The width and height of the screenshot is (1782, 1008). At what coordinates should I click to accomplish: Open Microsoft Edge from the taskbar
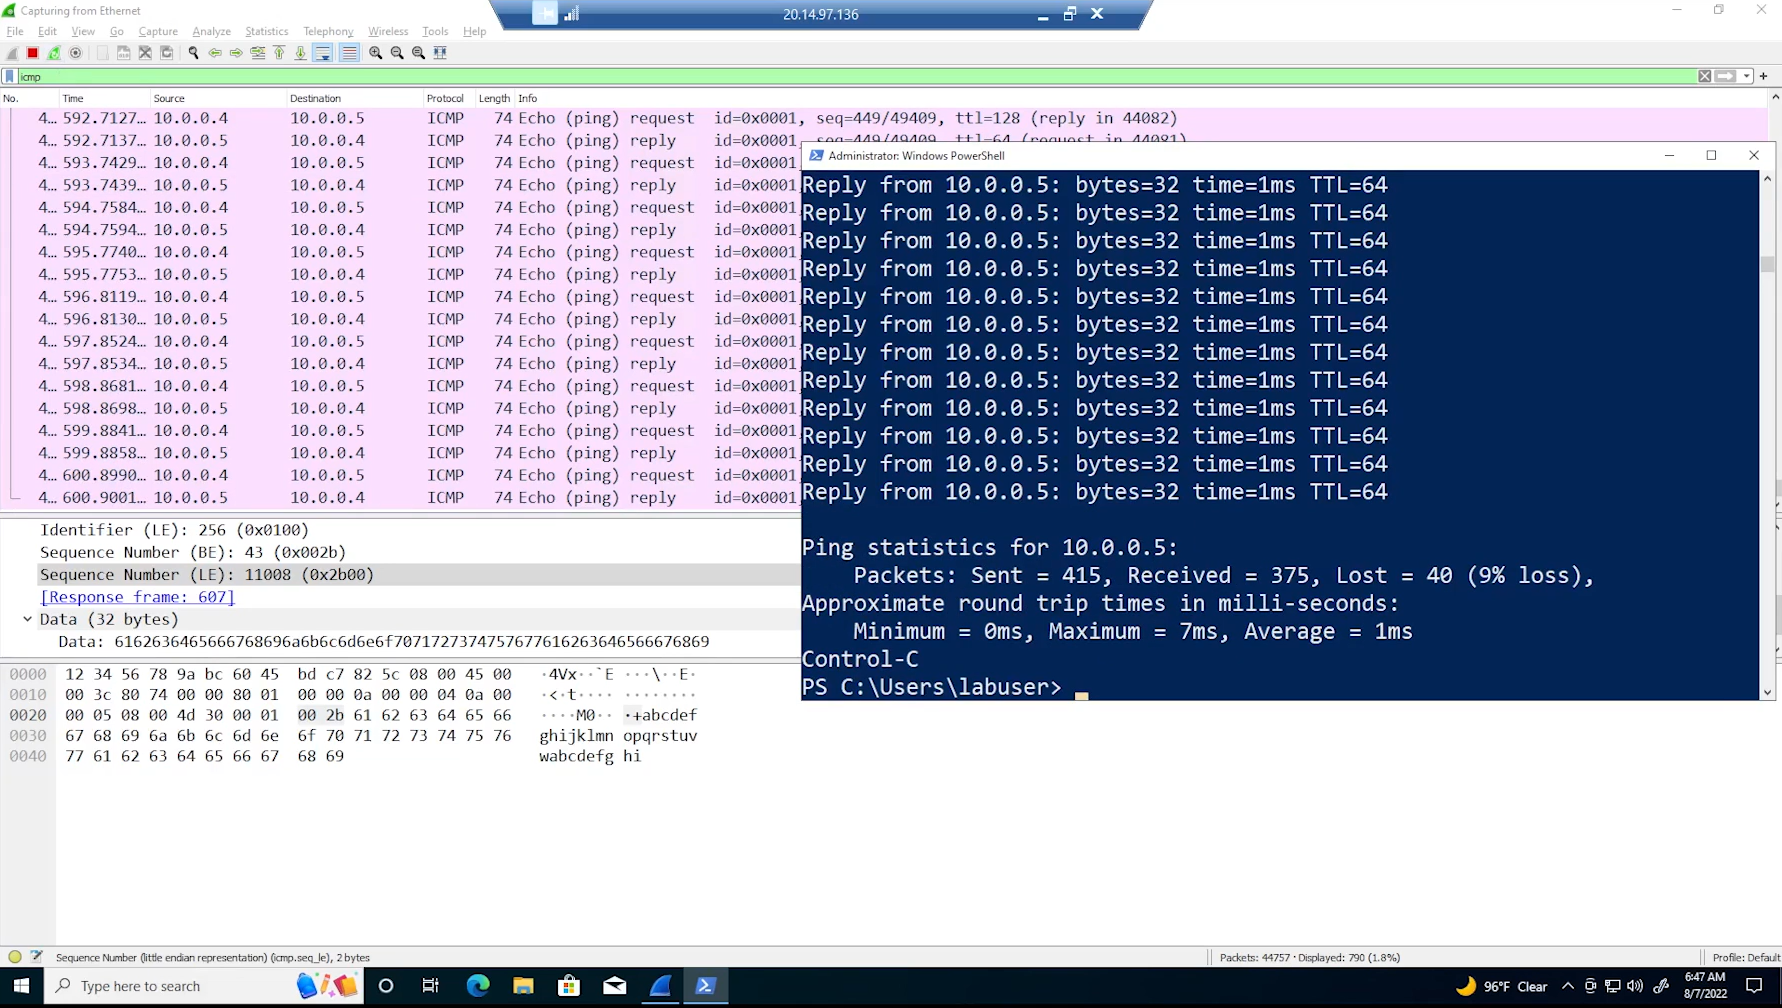tap(478, 986)
